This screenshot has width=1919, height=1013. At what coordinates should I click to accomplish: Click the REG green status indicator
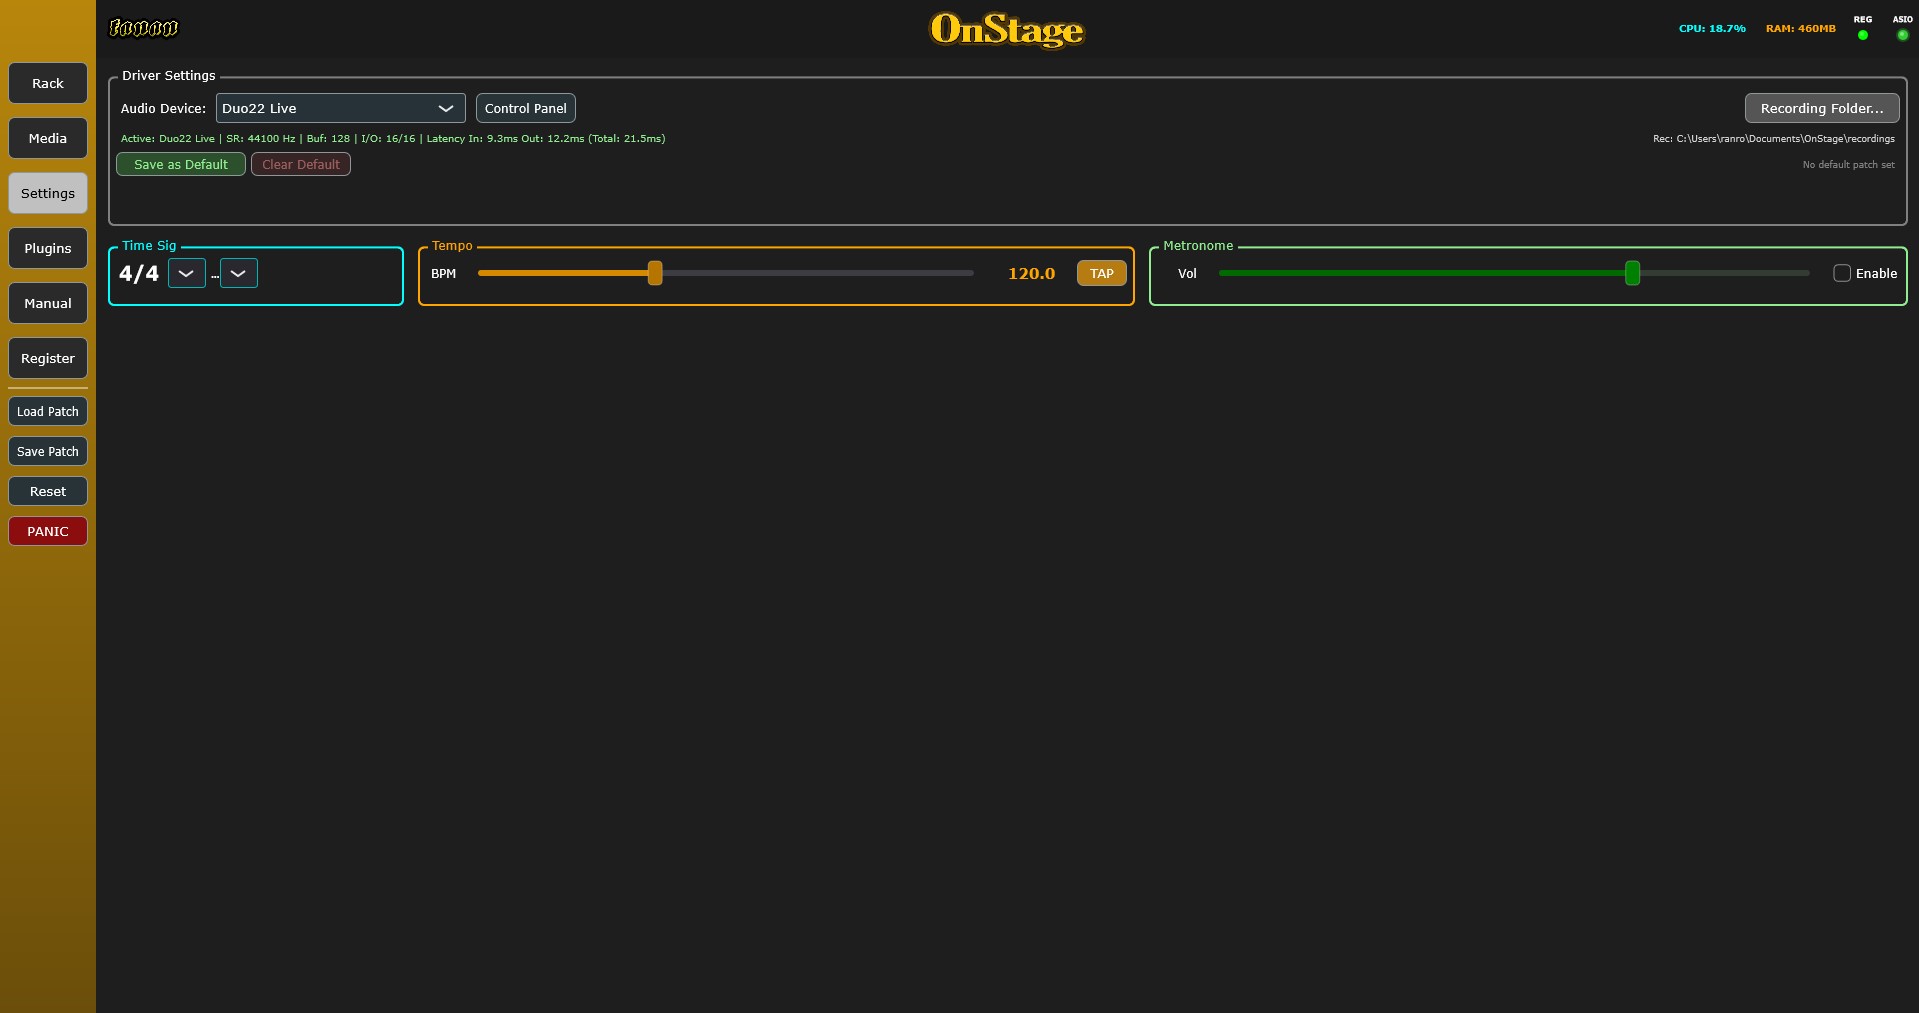[1862, 35]
